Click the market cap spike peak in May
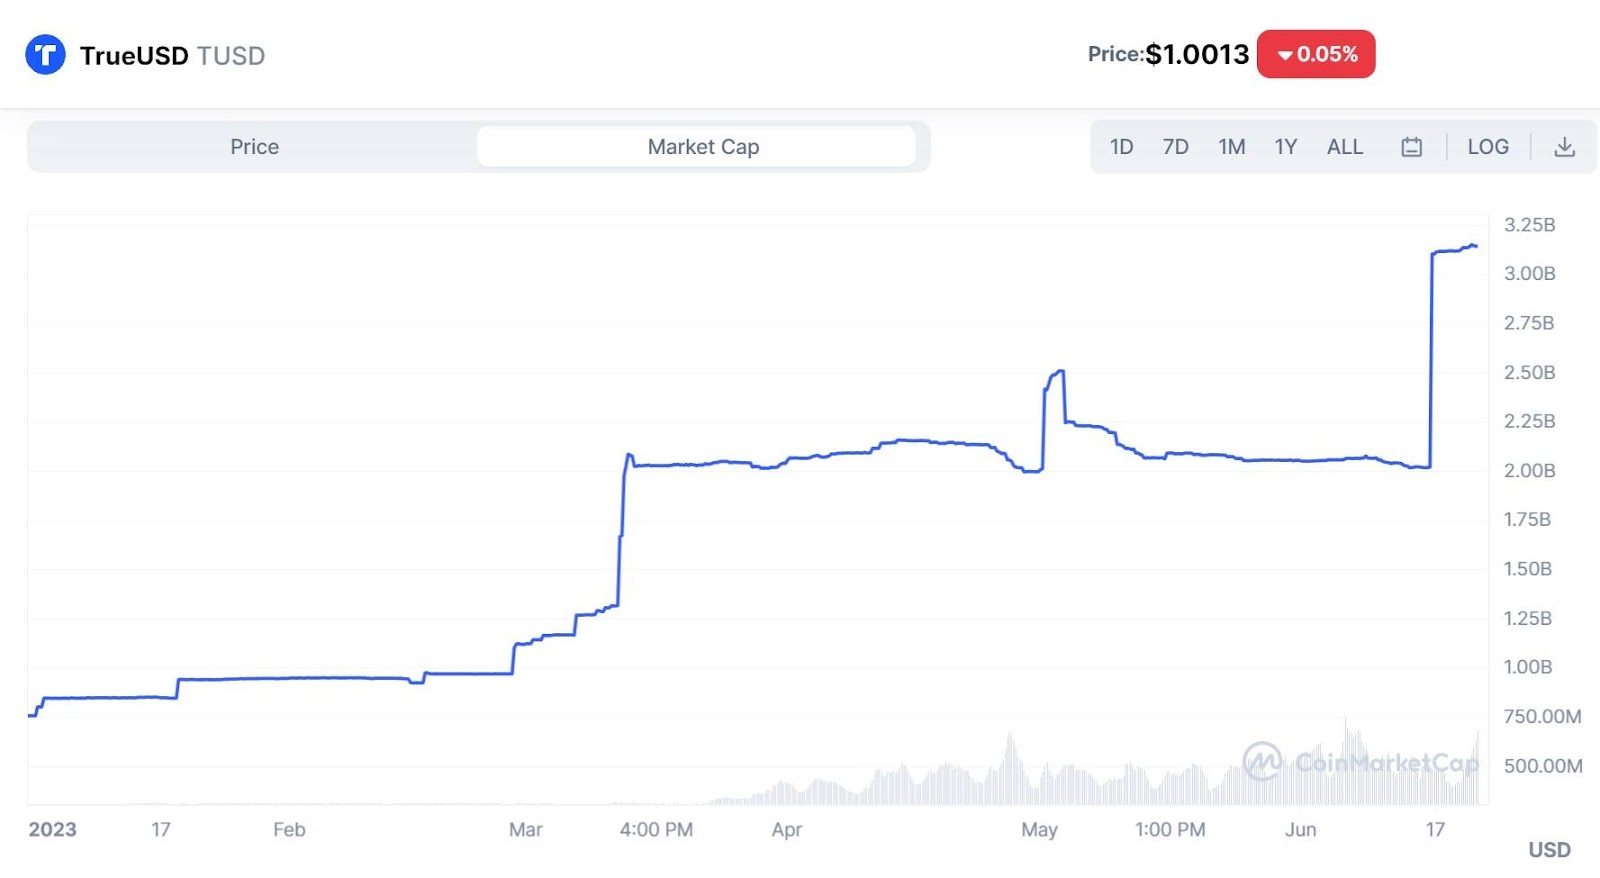The image size is (1600, 878). click(x=1060, y=371)
